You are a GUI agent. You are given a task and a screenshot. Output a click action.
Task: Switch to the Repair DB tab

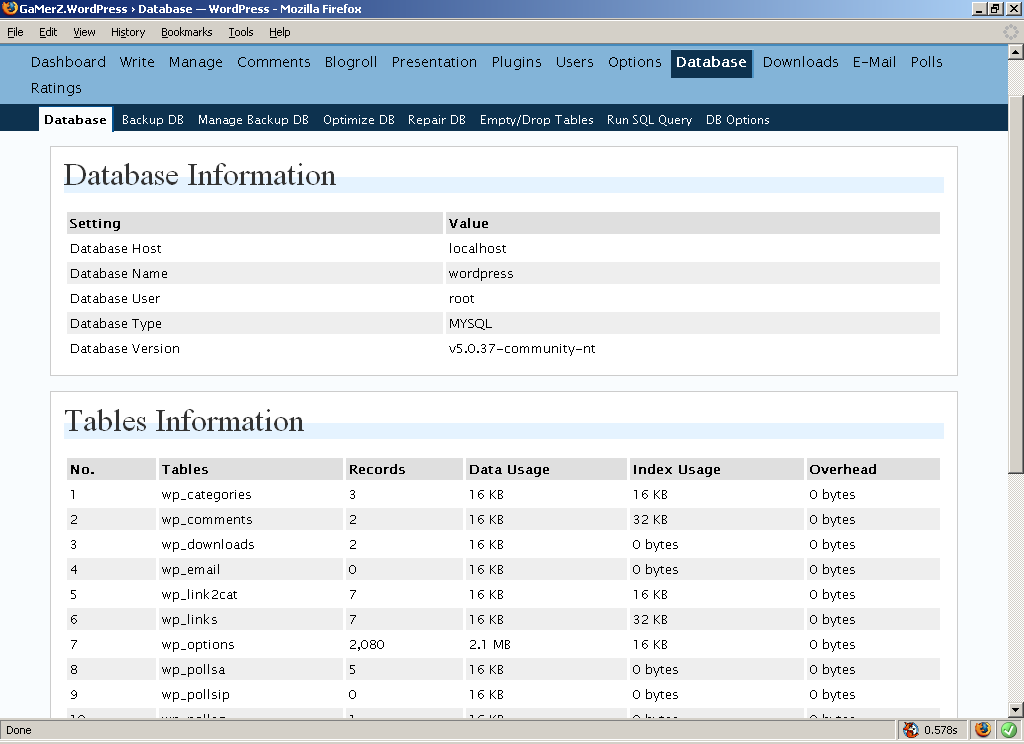tap(437, 120)
